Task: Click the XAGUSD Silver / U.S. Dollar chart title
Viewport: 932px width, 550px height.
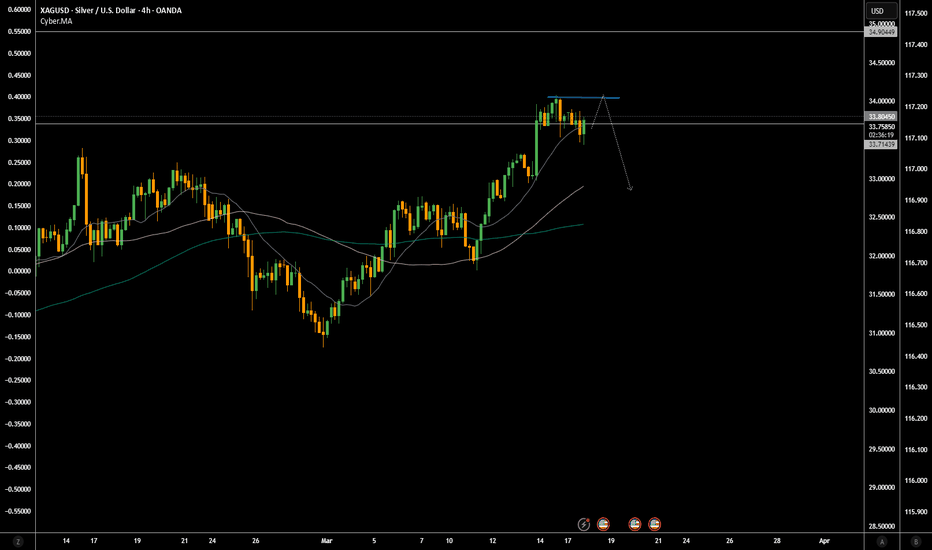Action: 111,10
